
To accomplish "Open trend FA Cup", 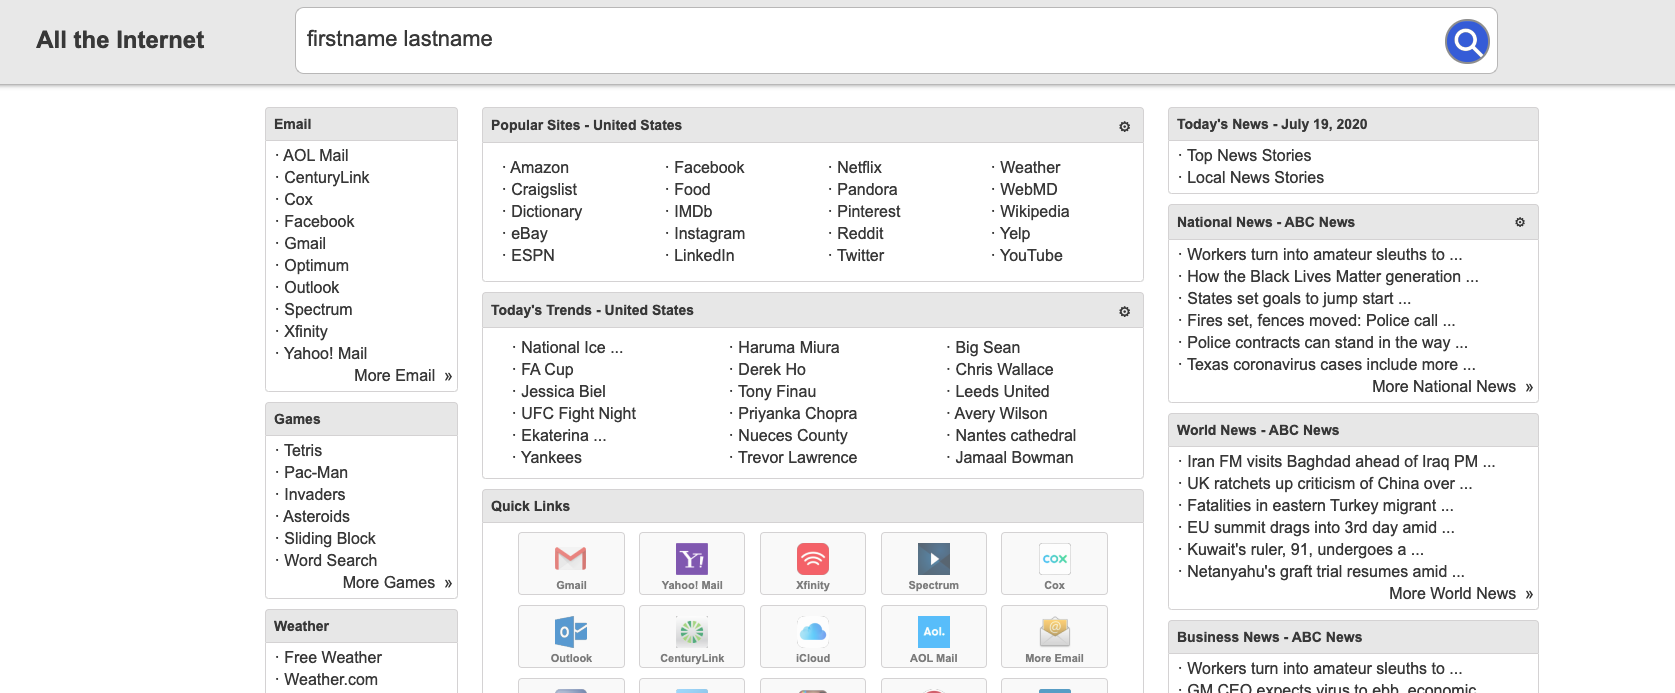I will [x=547, y=370].
